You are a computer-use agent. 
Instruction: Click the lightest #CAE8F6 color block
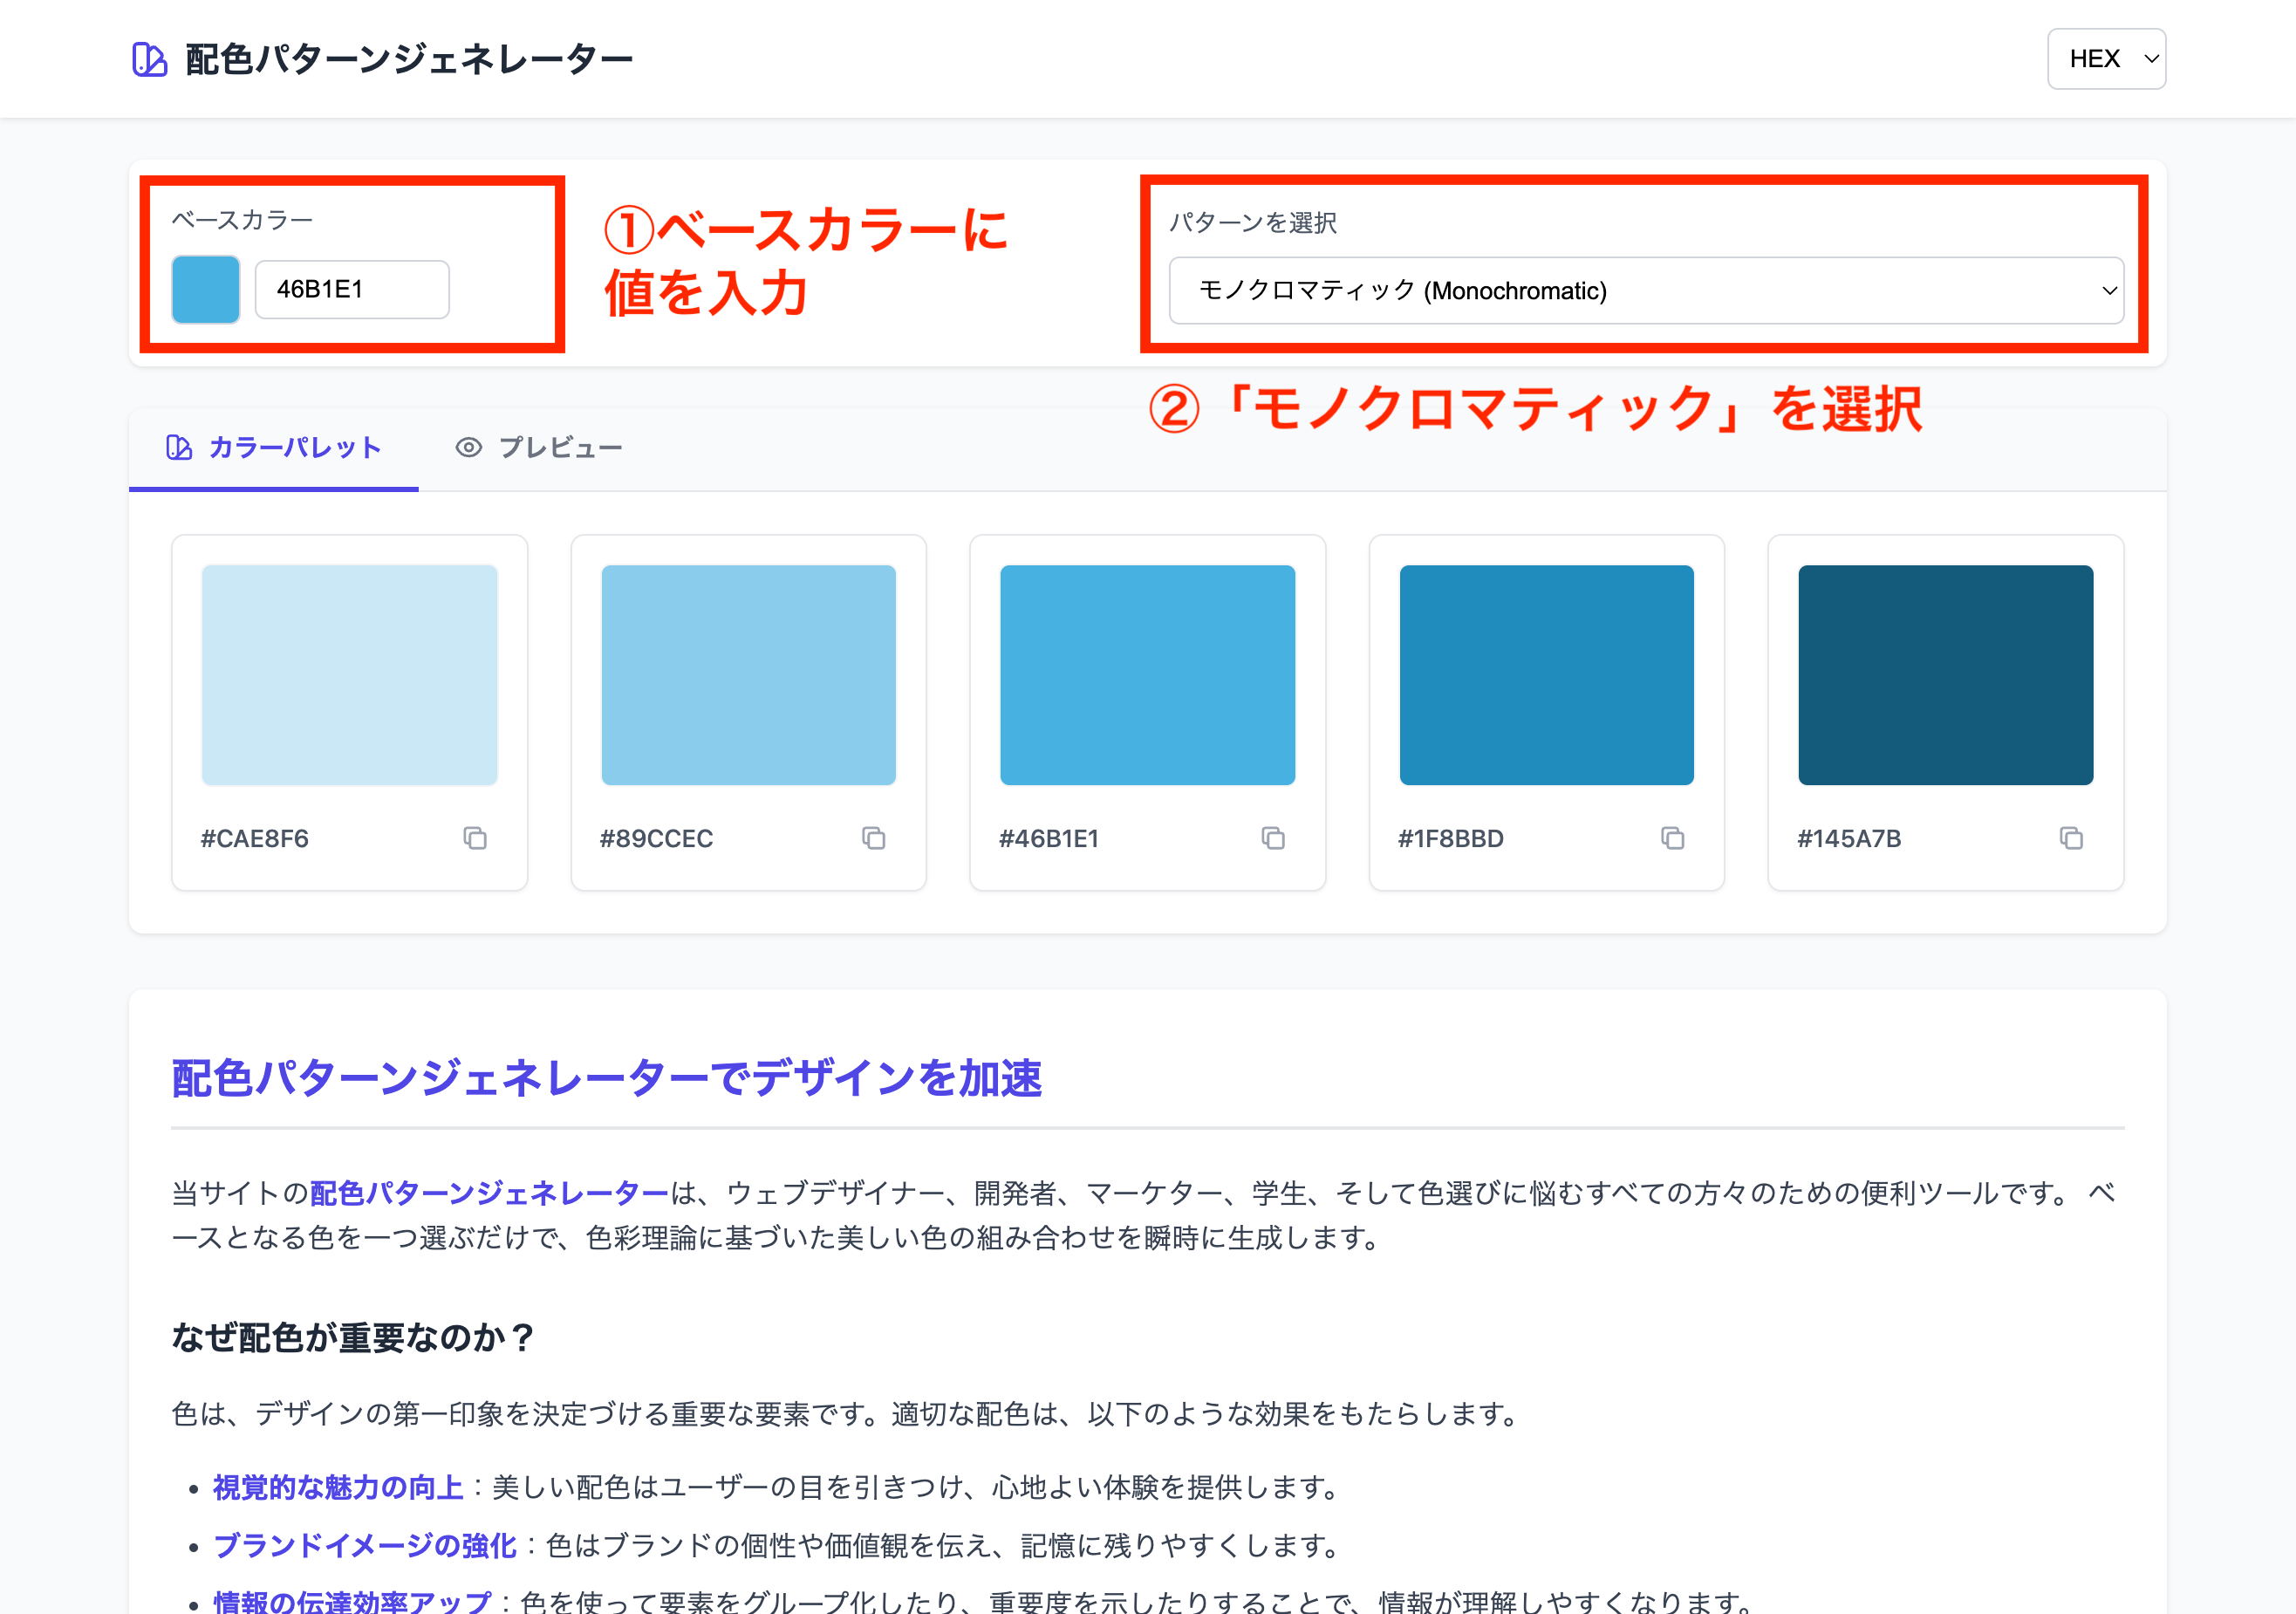349,675
